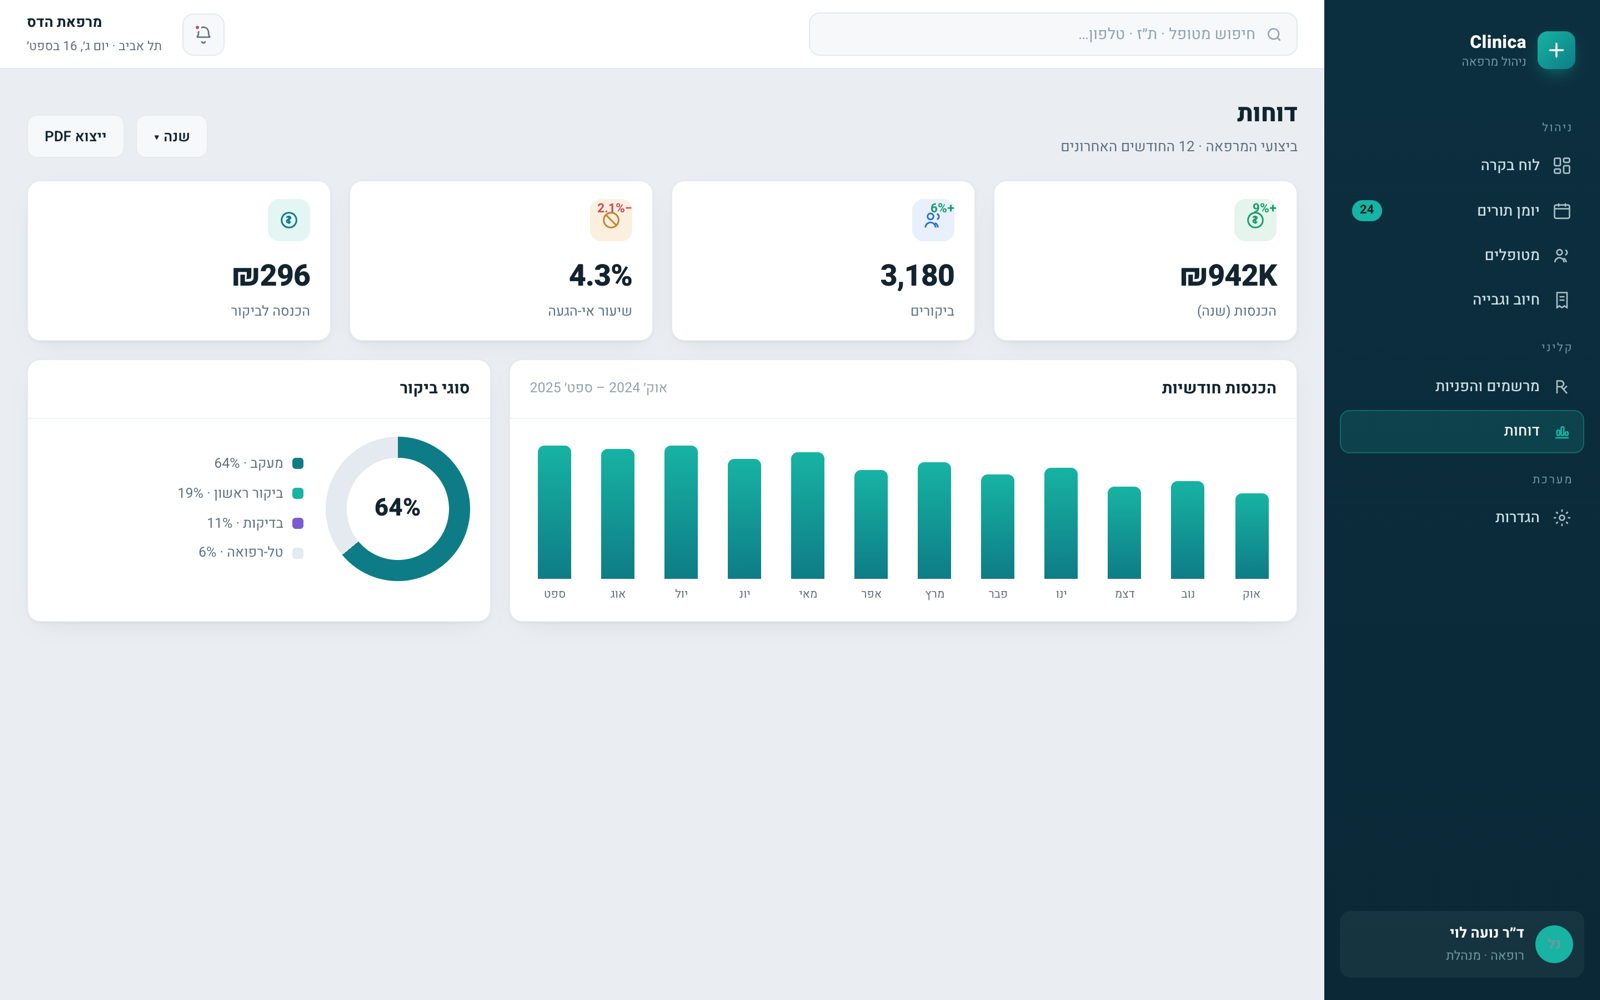Click the shekel icon on the ₪296 card
Image resolution: width=1600 pixels, height=1000 pixels.
pyautogui.click(x=289, y=220)
